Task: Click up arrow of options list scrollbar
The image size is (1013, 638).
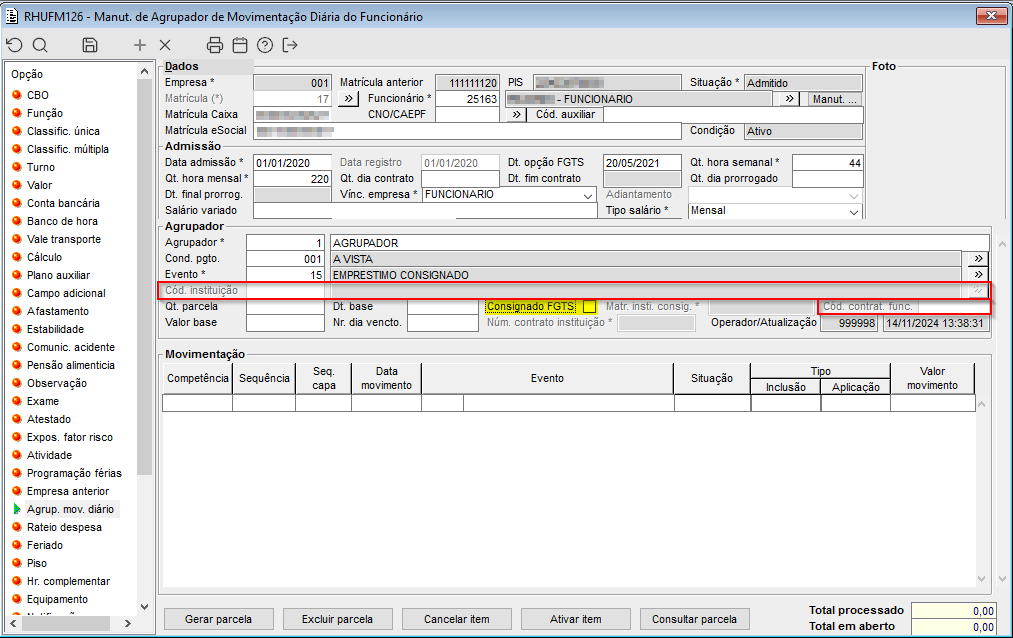Action: click(x=144, y=72)
